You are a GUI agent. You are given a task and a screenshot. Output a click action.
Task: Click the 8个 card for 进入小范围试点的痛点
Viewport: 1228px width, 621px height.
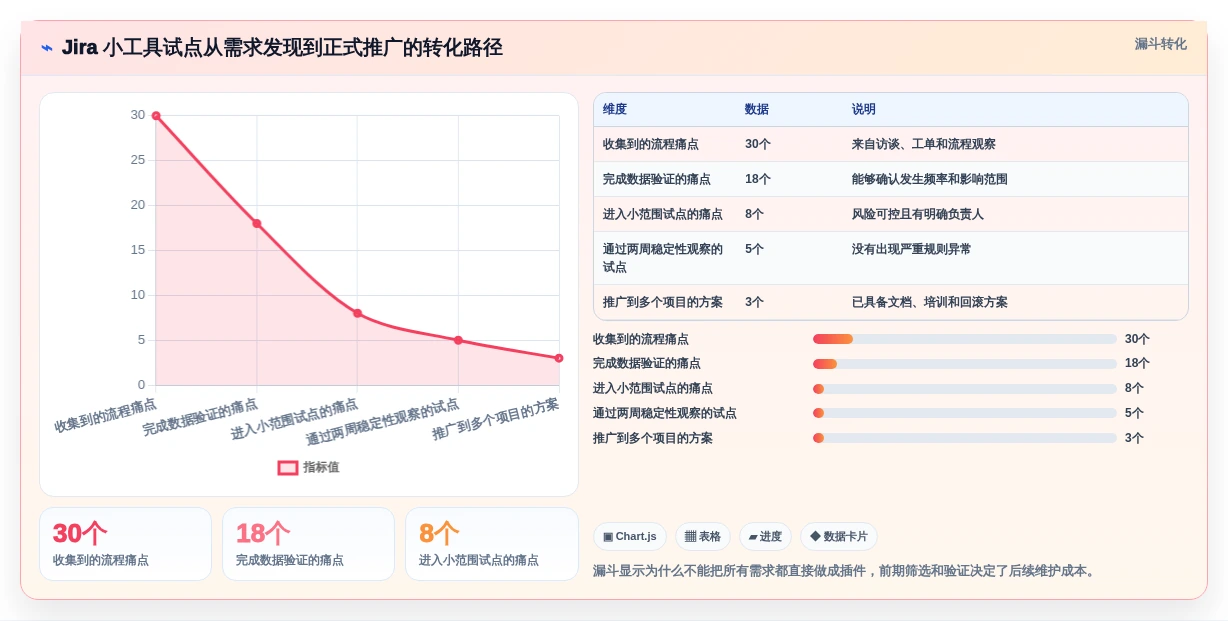(492, 544)
